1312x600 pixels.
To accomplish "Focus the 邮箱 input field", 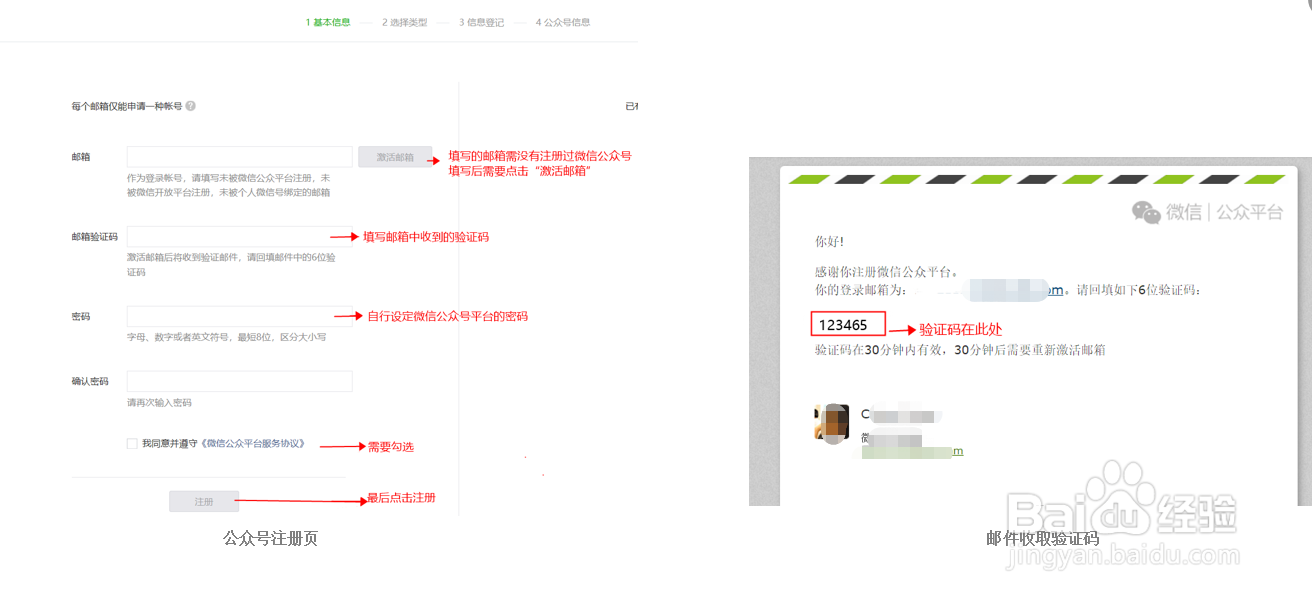I will (x=240, y=157).
